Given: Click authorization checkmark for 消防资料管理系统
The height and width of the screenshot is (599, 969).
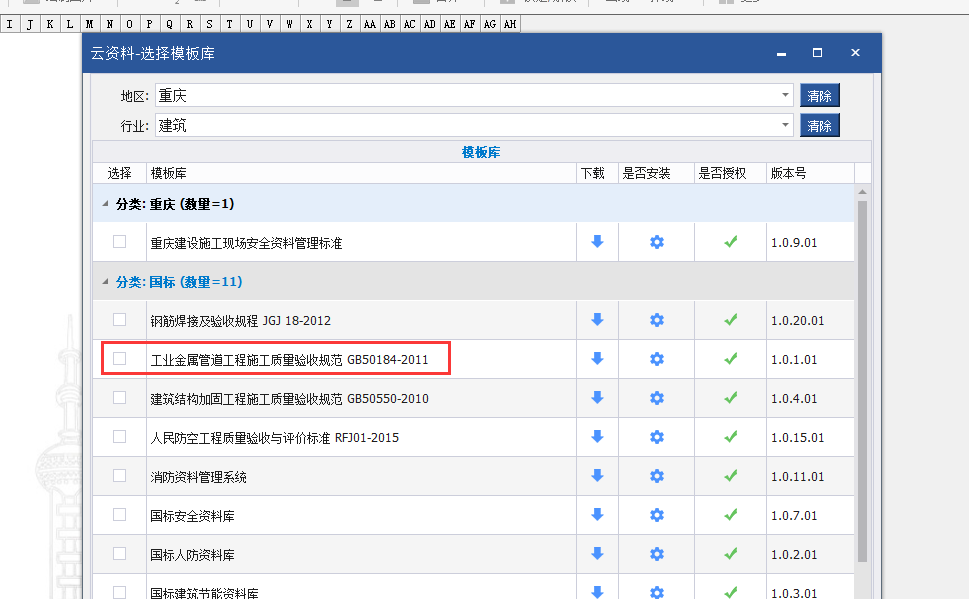Looking at the screenshot, I should coord(731,476).
